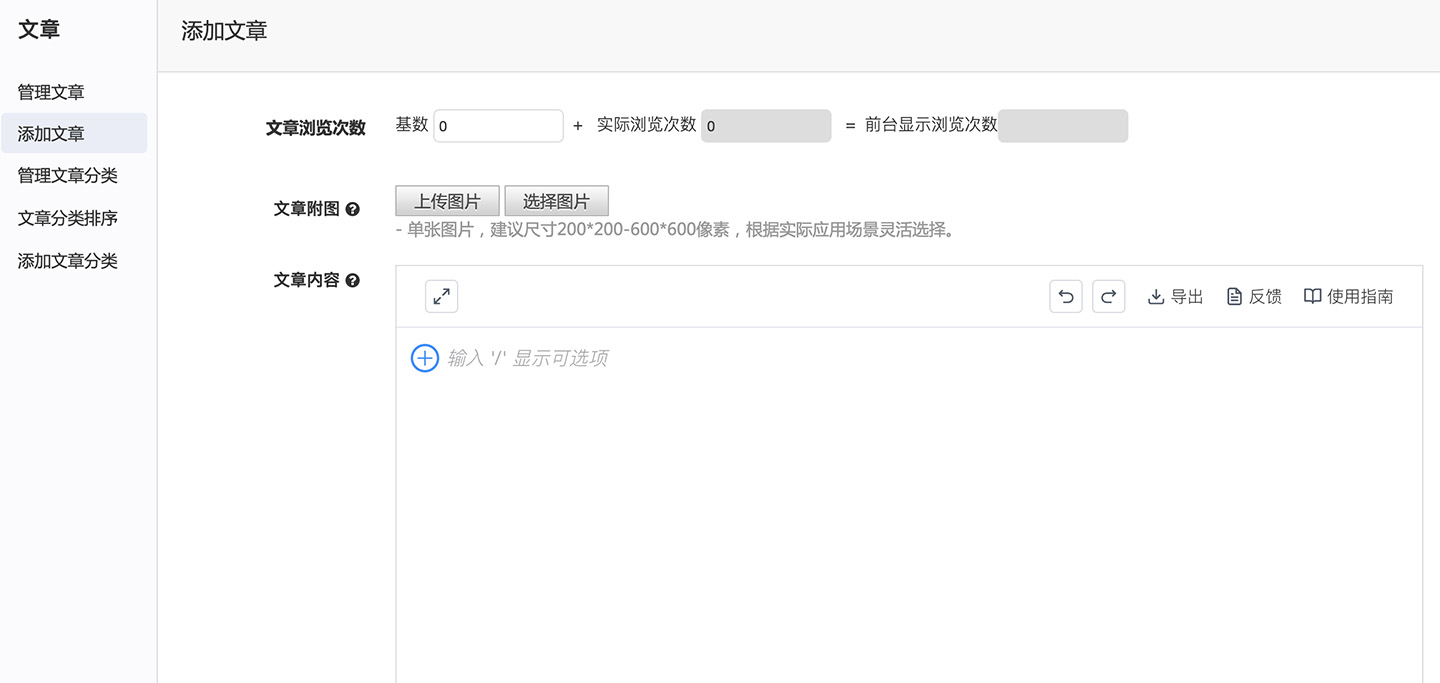Click the 前台显示浏览次数 field
Viewport: 1440px width, 683px height.
(1063, 126)
